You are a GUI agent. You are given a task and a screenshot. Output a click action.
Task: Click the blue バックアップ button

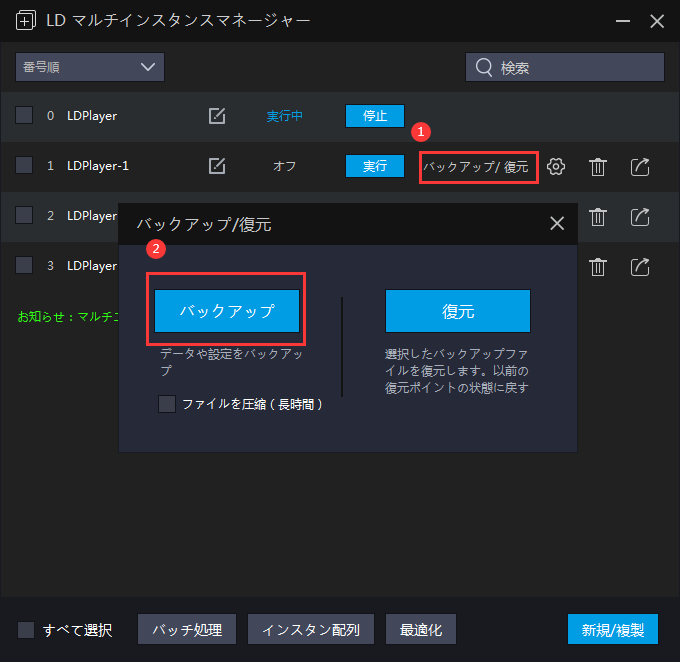coord(227,311)
